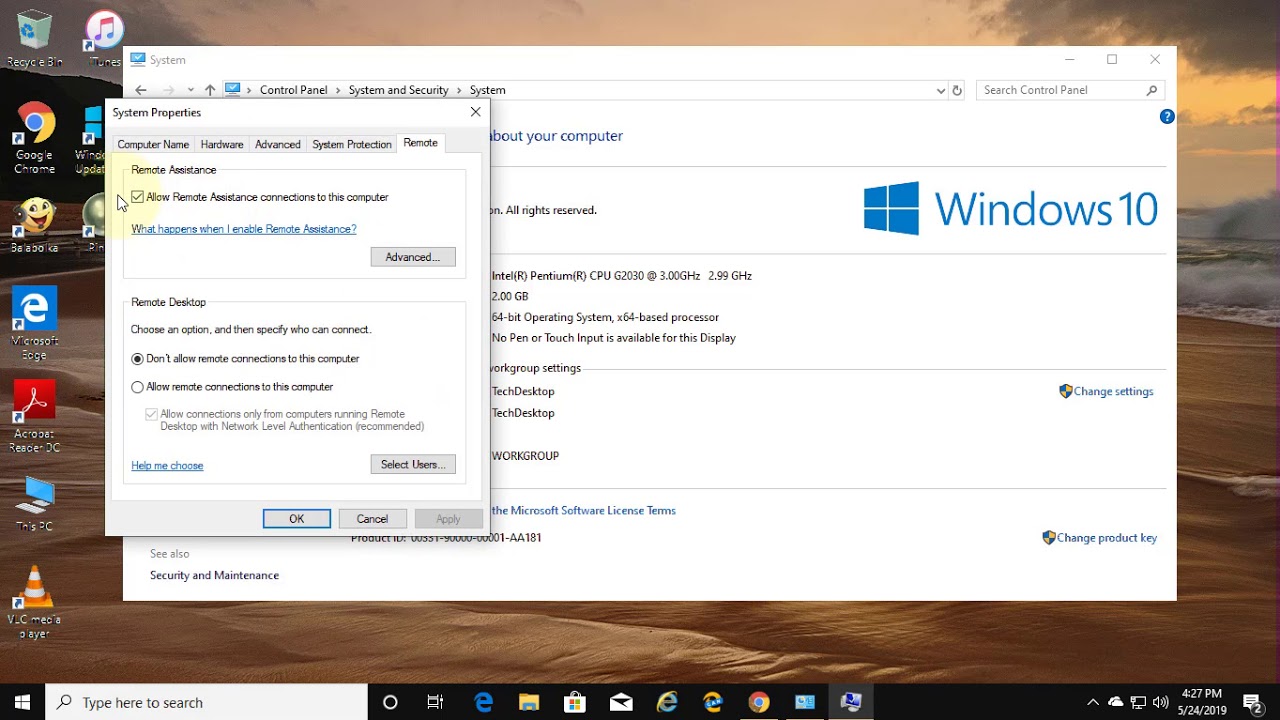This screenshot has width=1280, height=720.
Task: Open Microsoft Store taskbar icon
Action: click(x=575, y=702)
